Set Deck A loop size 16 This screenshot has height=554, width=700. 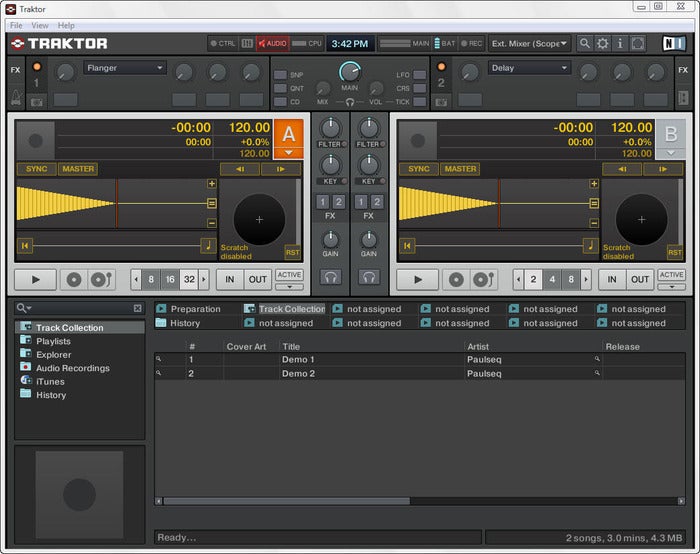pos(170,279)
